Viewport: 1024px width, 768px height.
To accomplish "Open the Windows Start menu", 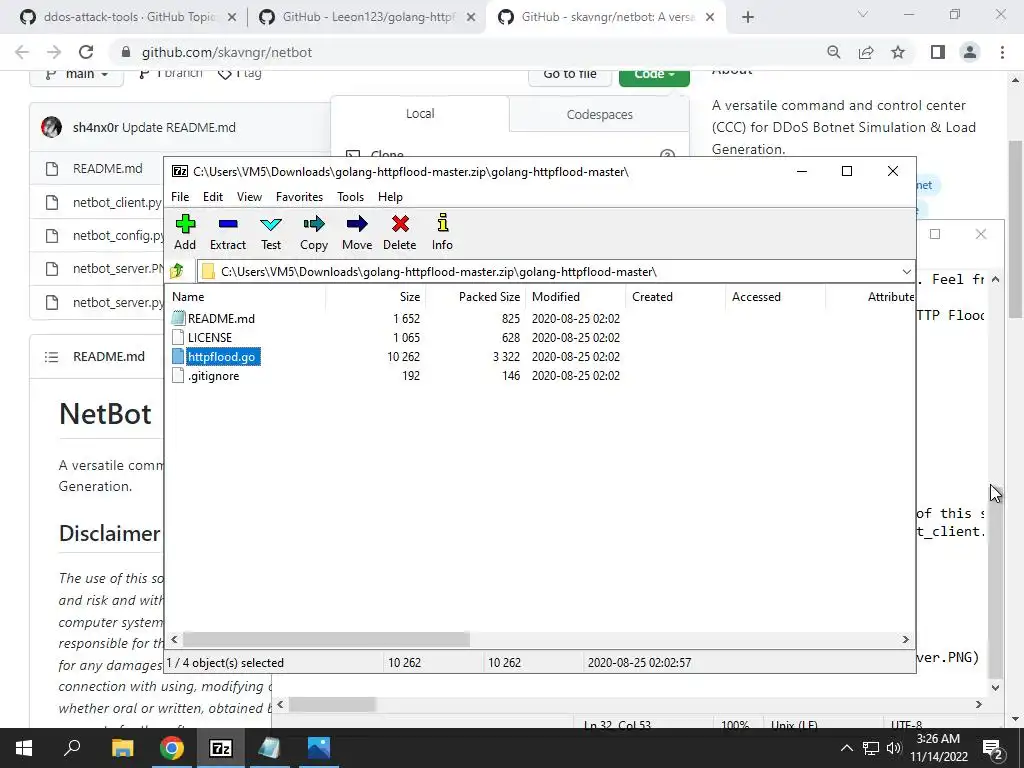I will (24, 748).
